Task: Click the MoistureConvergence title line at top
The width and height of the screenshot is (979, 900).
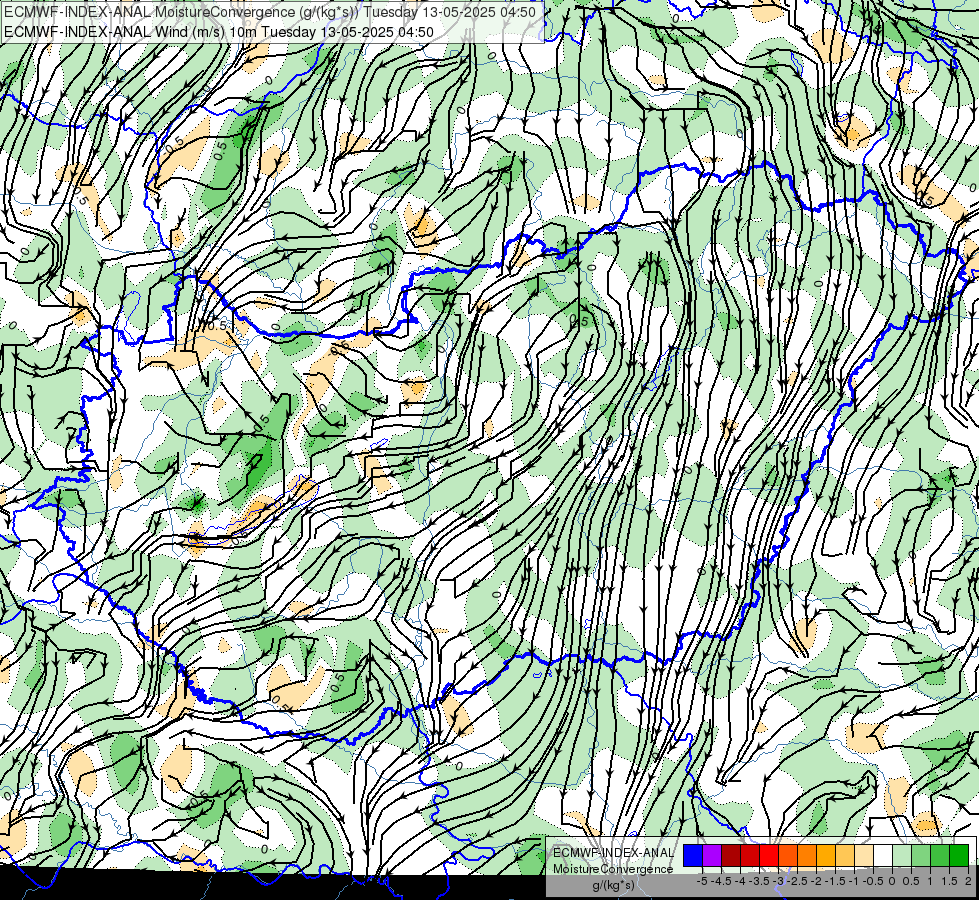Action: [270, 12]
